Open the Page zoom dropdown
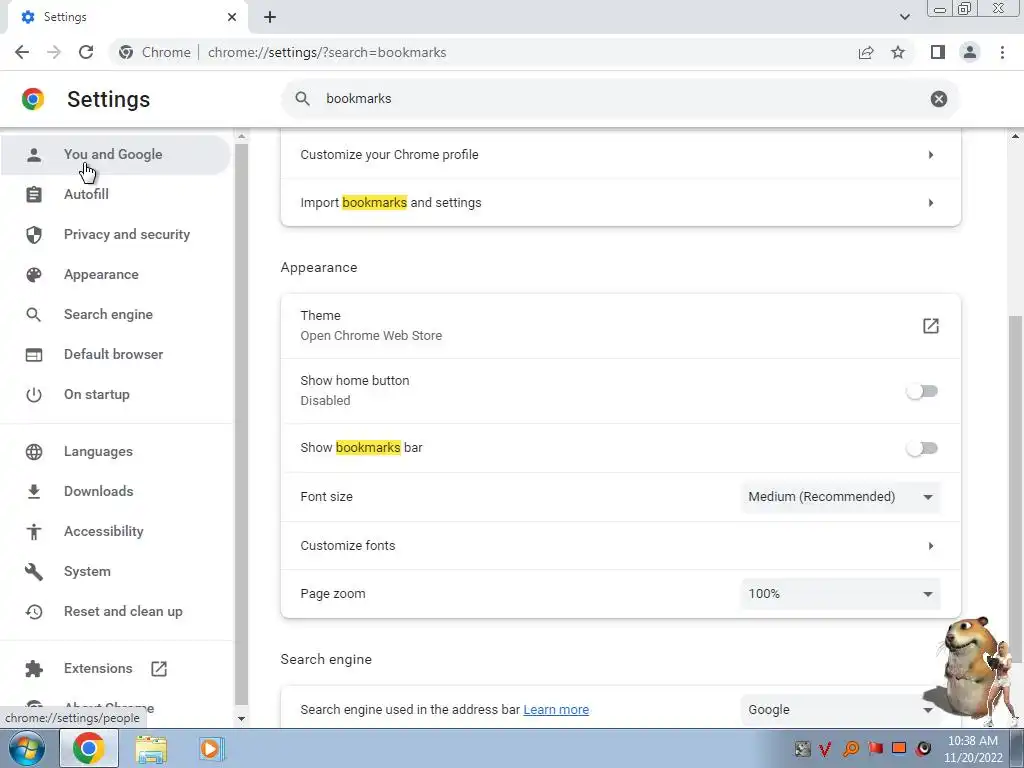Viewport: 1024px width, 768px height. coord(840,594)
